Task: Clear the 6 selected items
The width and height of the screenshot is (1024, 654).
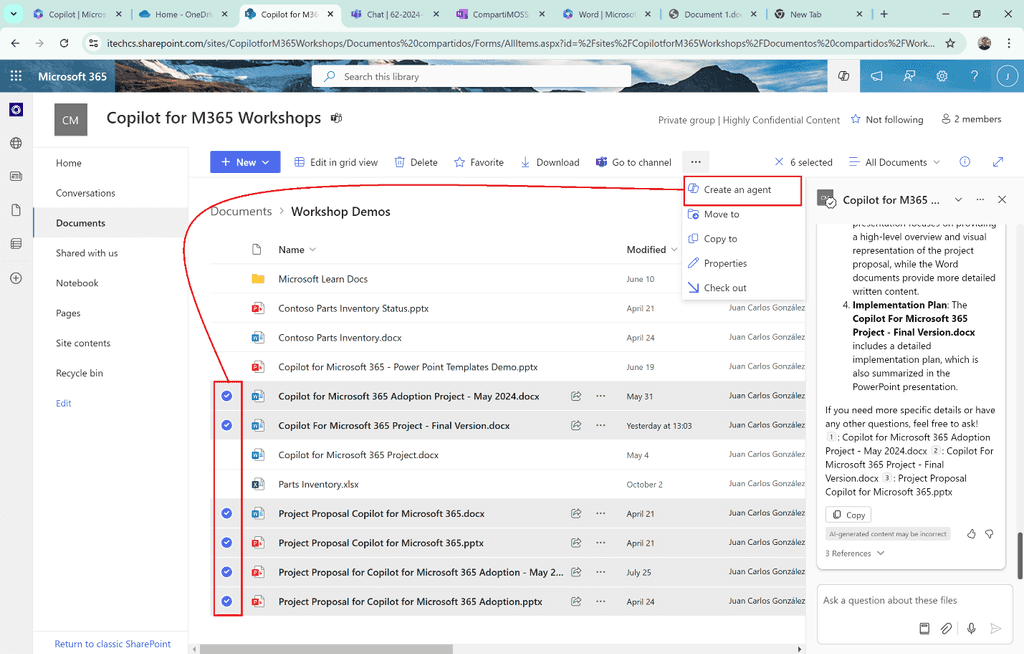Action: pyautogui.click(x=778, y=162)
